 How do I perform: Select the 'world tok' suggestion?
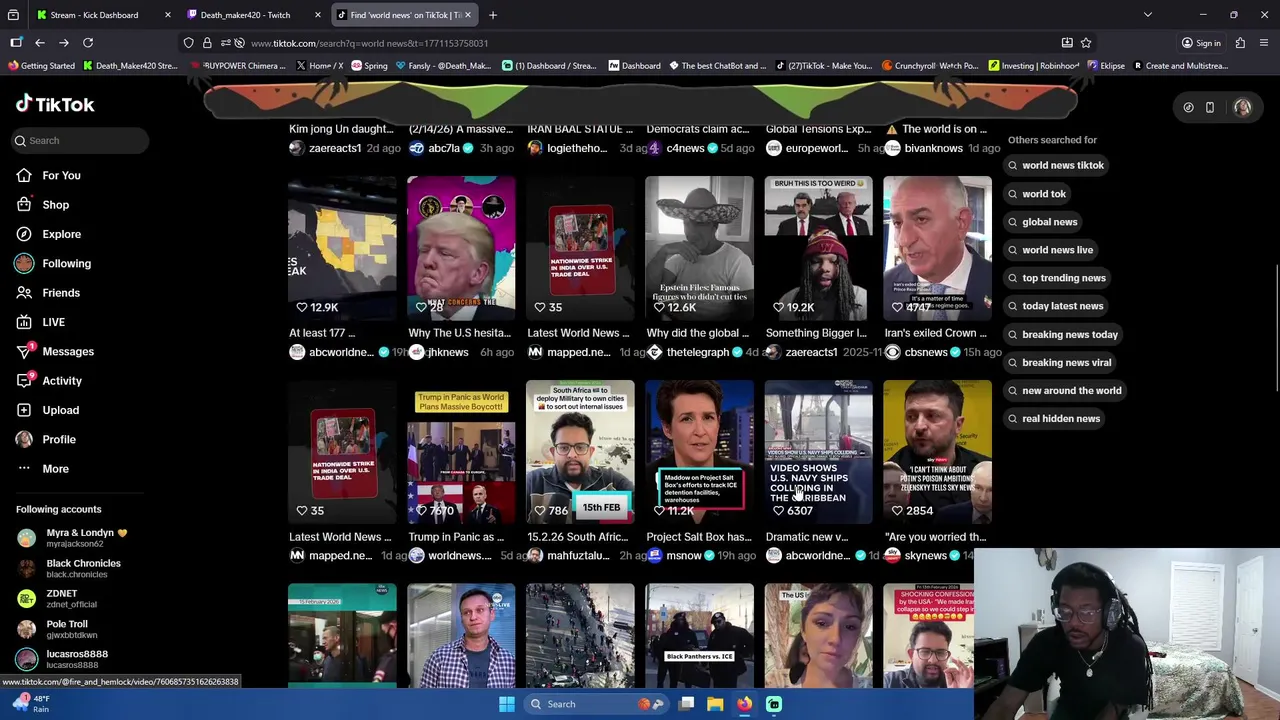[1037, 194]
